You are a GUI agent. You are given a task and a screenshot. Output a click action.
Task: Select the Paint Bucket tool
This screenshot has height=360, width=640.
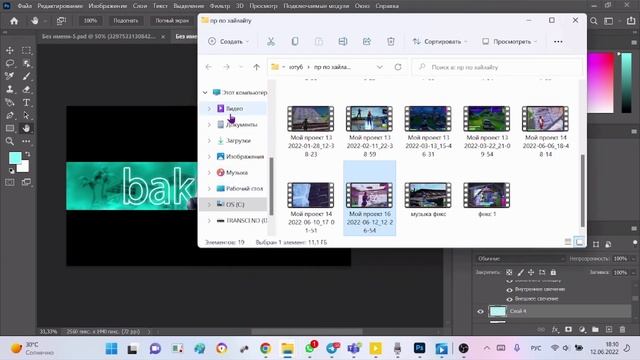(9, 102)
